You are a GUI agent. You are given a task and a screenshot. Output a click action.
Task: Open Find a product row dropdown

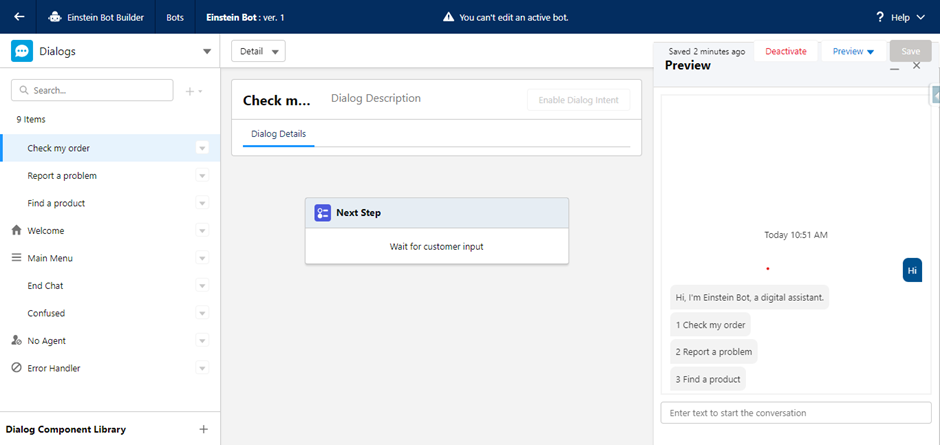[x=202, y=203]
